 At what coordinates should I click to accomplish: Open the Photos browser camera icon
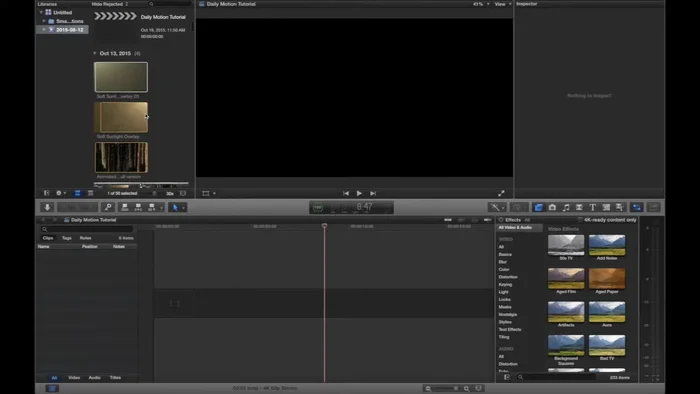click(552, 207)
